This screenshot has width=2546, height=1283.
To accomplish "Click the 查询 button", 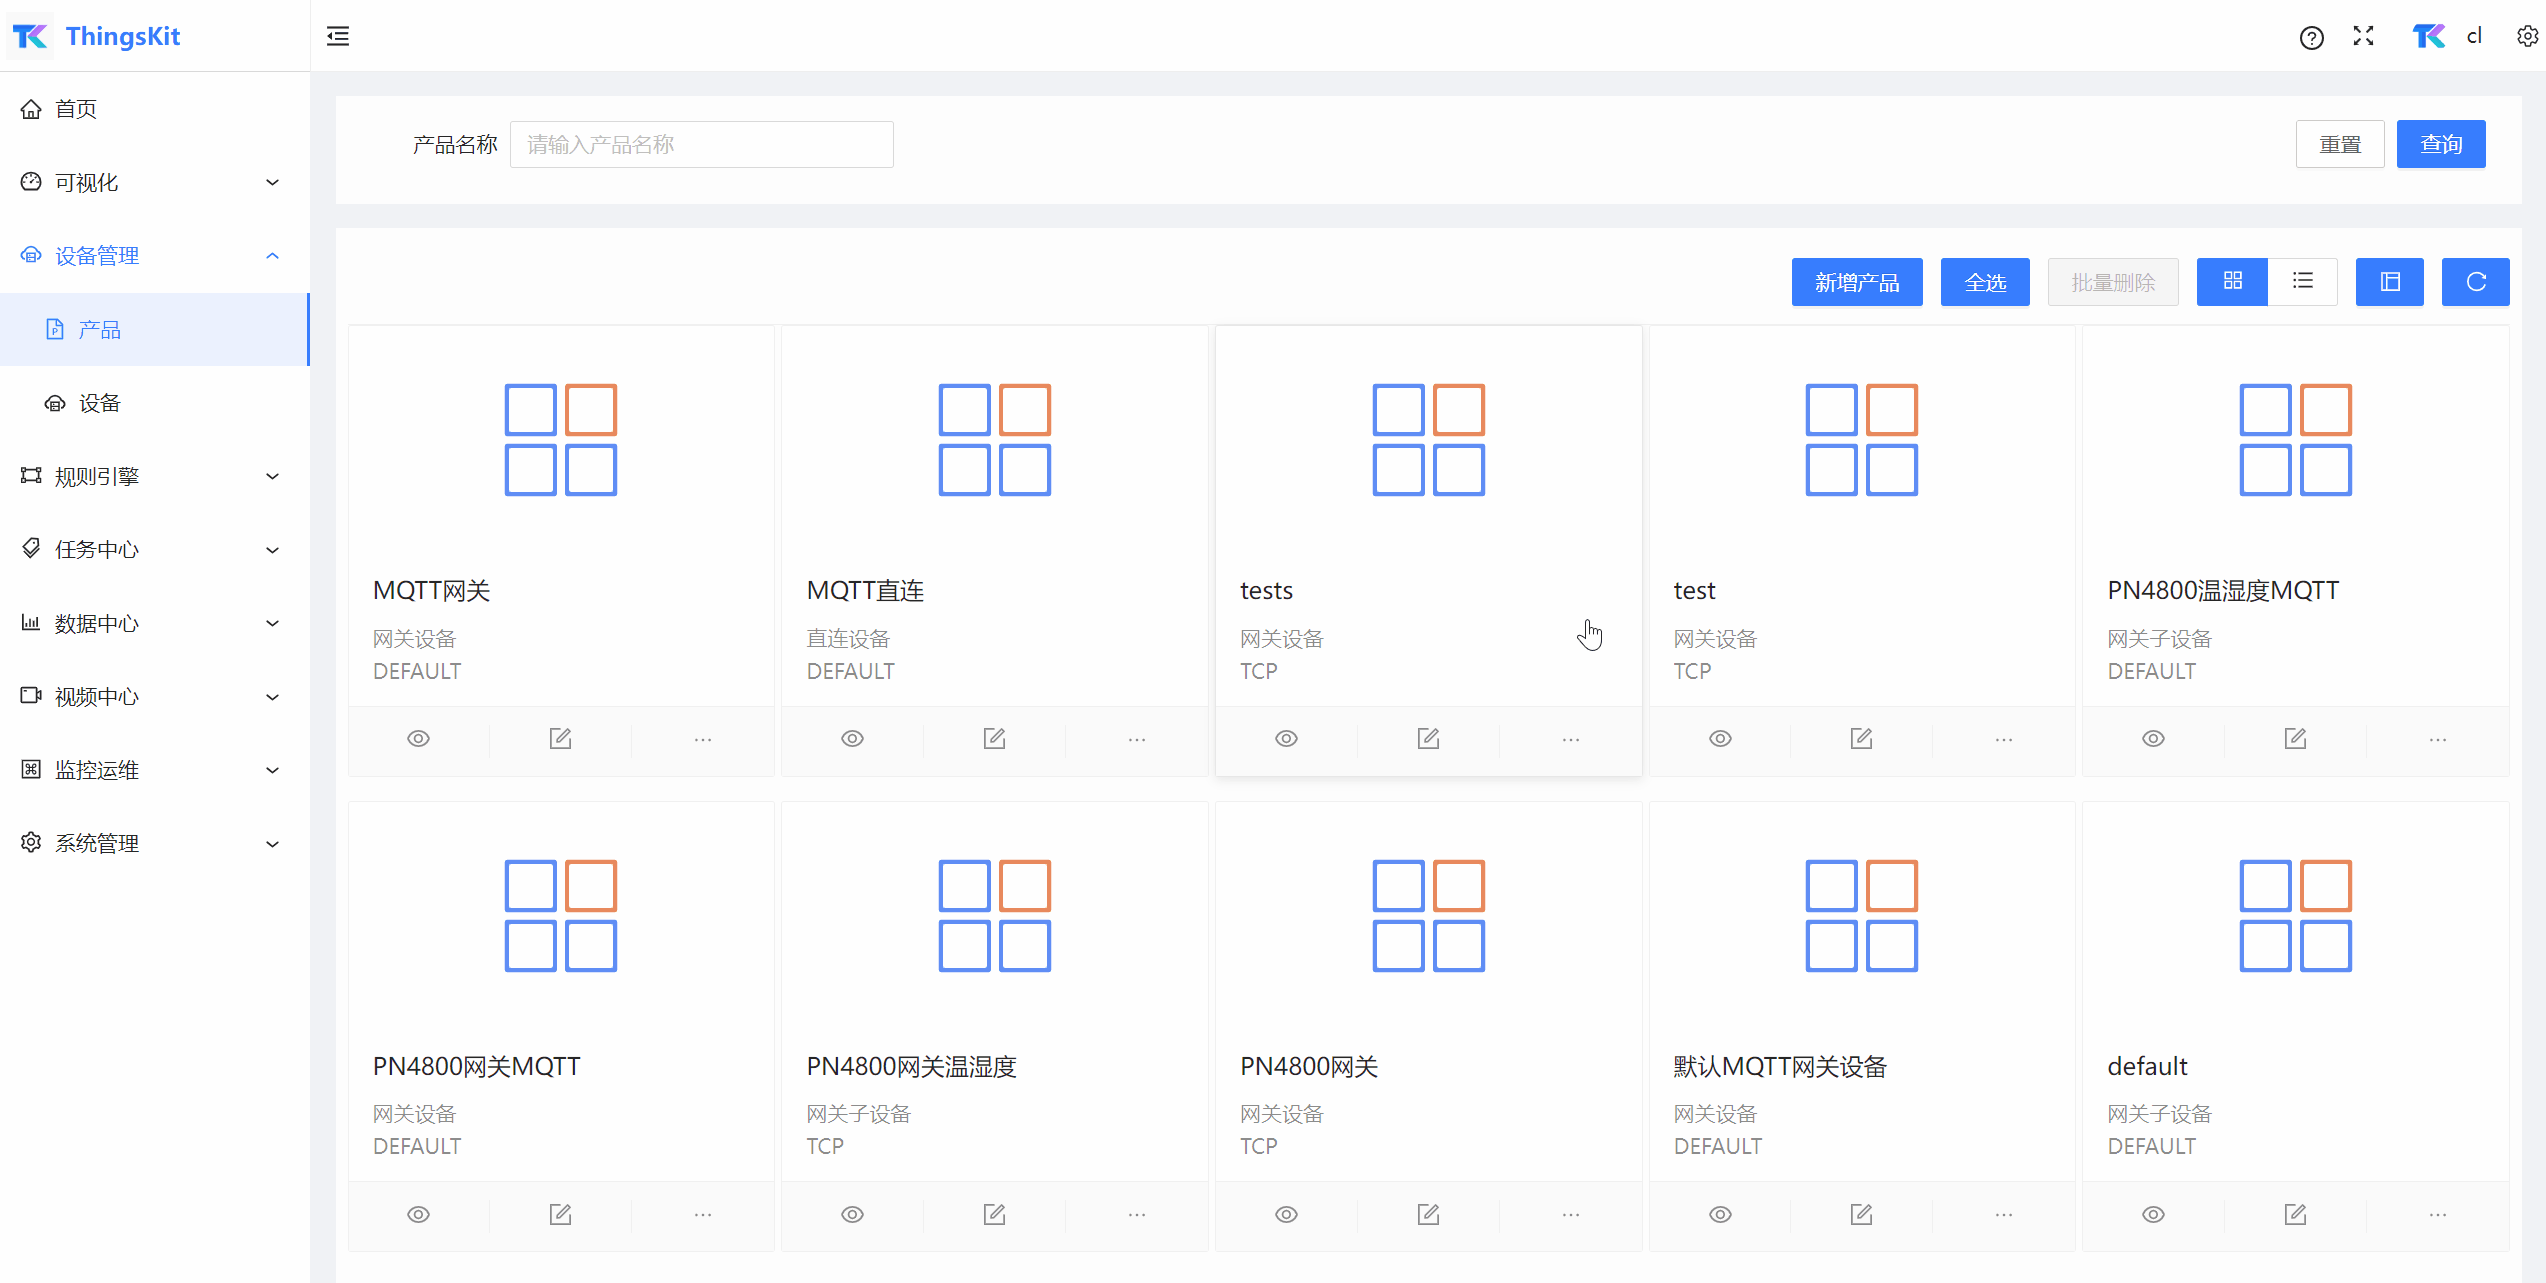I will pyautogui.click(x=2440, y=144).
